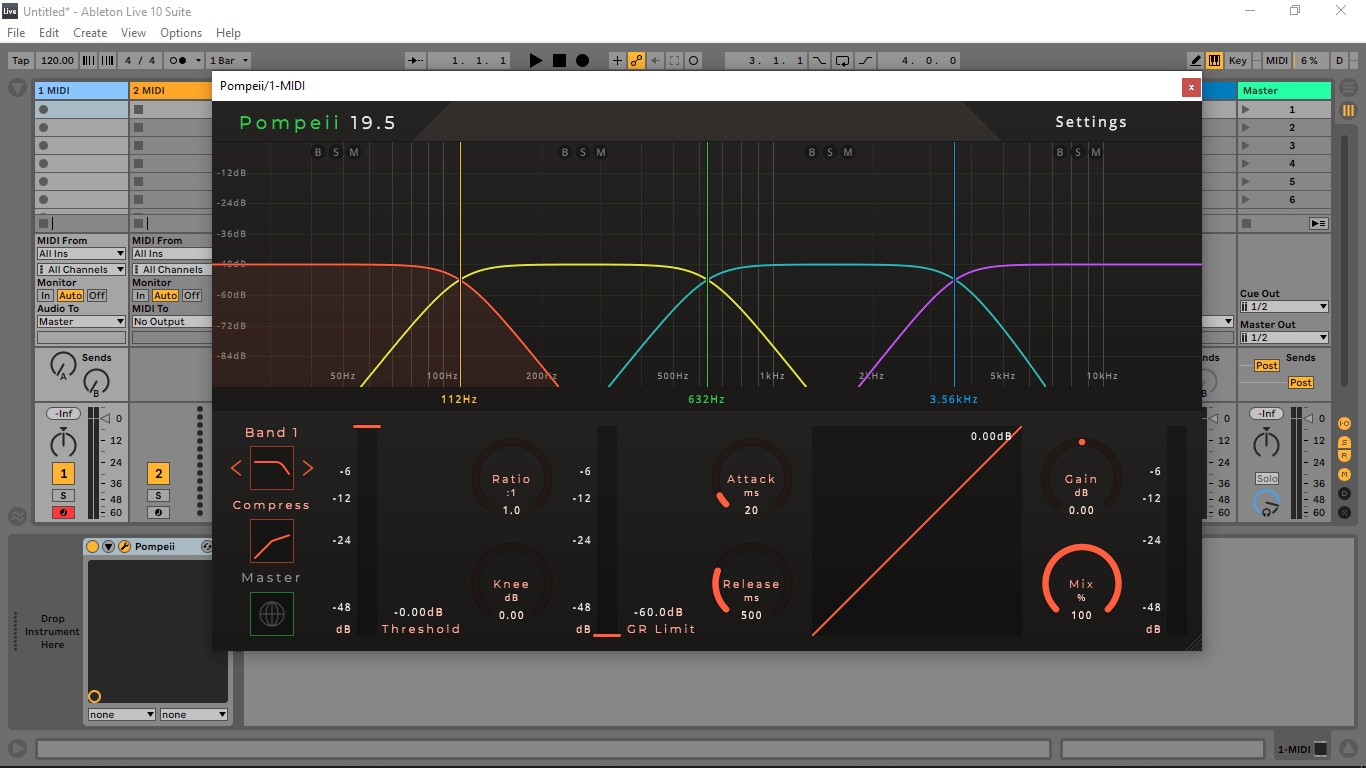Open the Create menu

(x=90, y=33)
